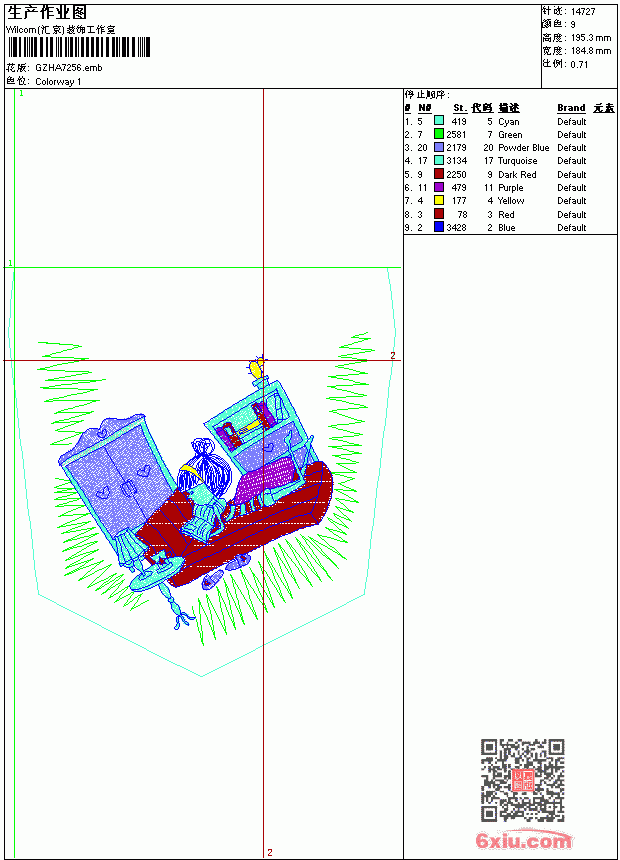Choose the Blue color swatch in row 9
The image size is (620, 860).
tap(439, 227)
